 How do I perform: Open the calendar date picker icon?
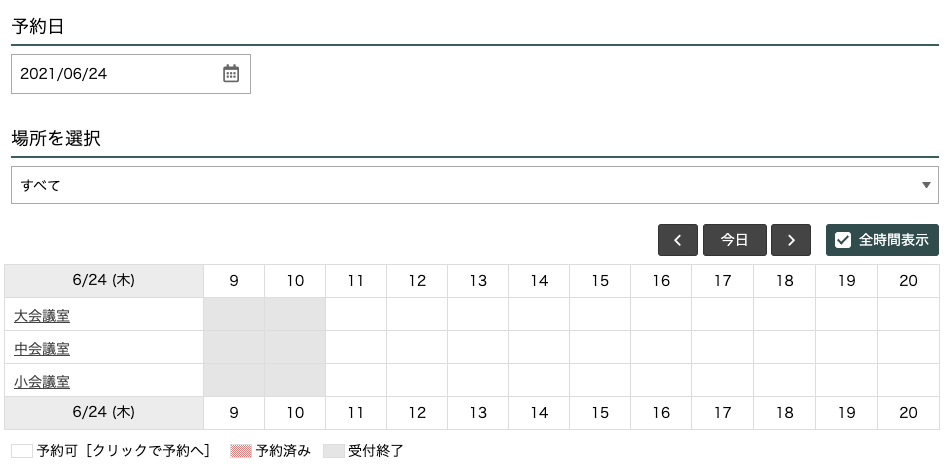pyautogui.click(x=231, y=74)
